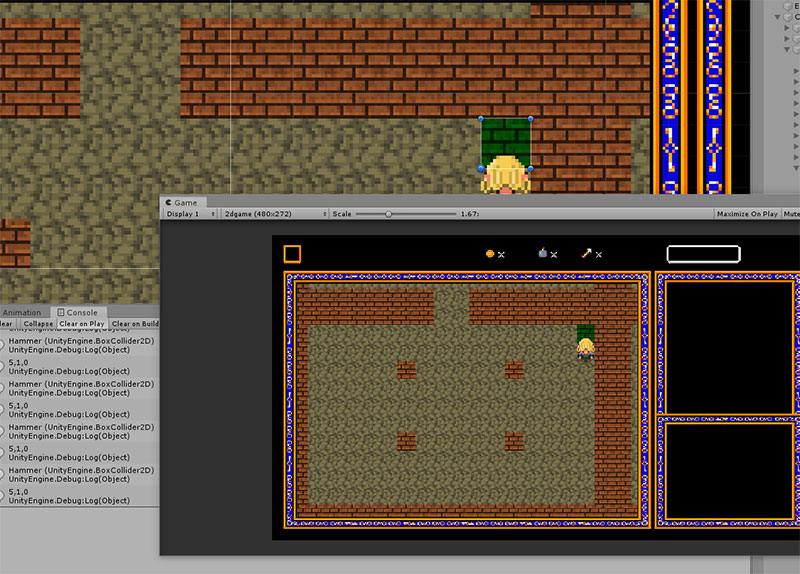Click the player sprite in Game view
Screen dimensions: 800x574
(x=585, y=347)
